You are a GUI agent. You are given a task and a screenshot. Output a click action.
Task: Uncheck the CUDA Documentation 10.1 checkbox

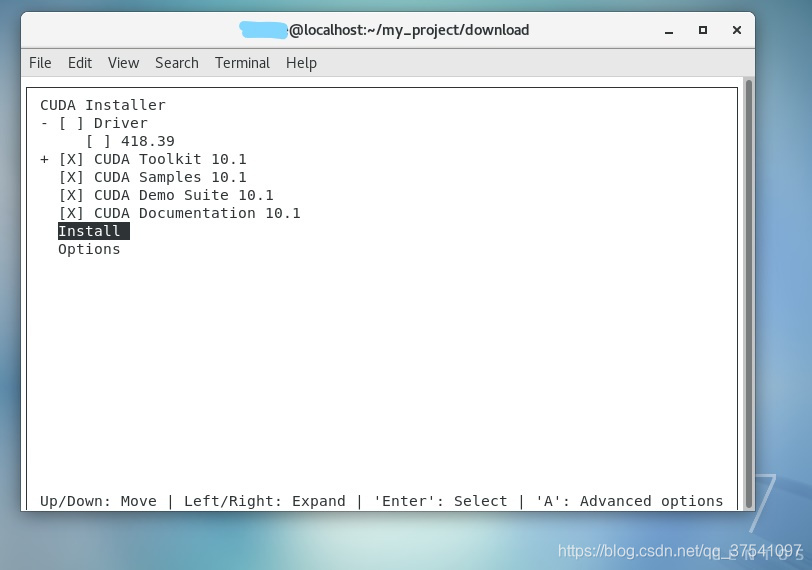pyautogui.click(x=71, y=213)
